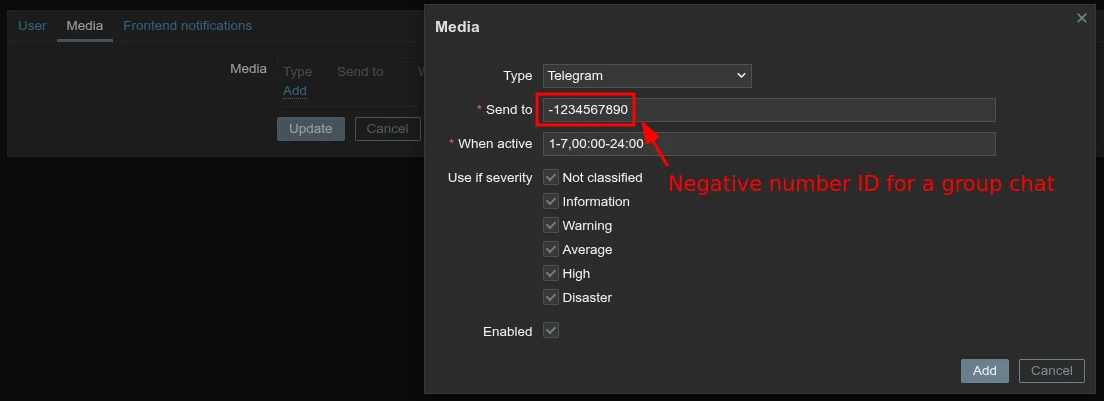Uncheck the High severity checkbox

click(551, 273)
